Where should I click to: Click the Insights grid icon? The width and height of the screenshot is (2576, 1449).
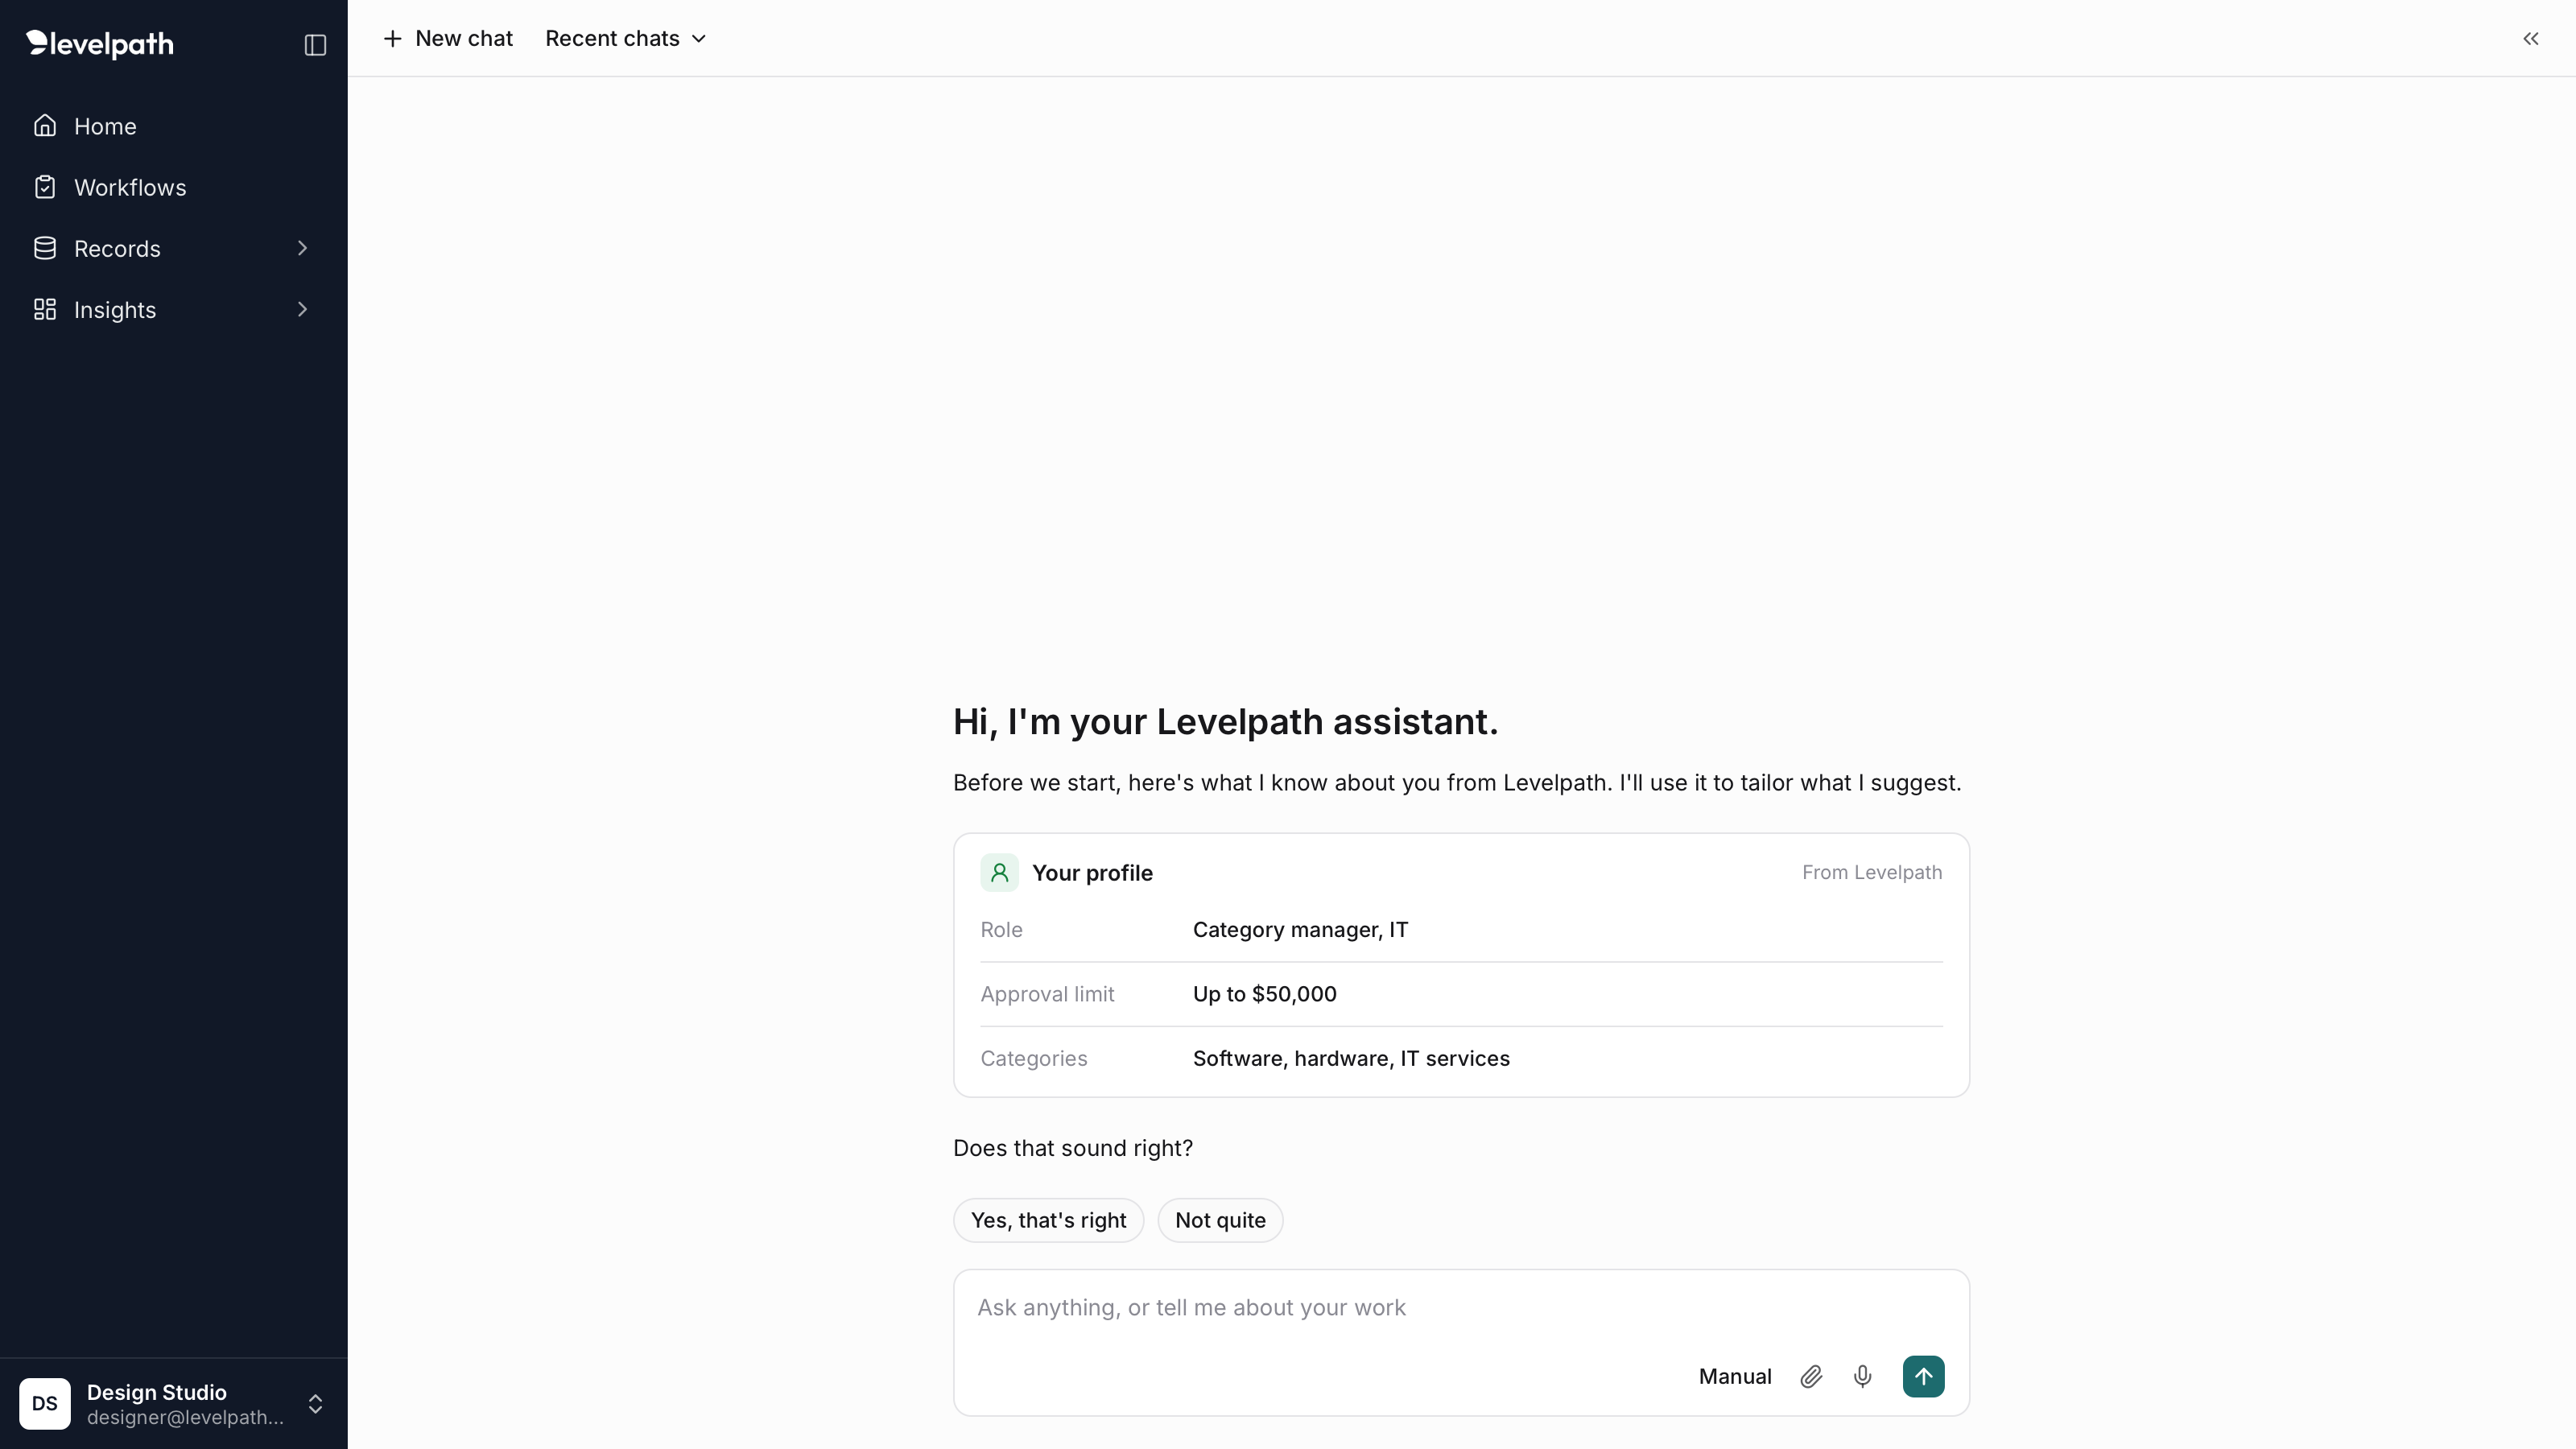[45, 309]
